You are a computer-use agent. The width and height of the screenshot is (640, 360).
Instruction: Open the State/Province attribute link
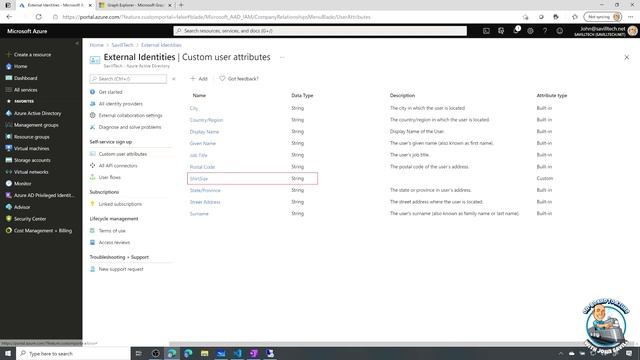[205, 190]
